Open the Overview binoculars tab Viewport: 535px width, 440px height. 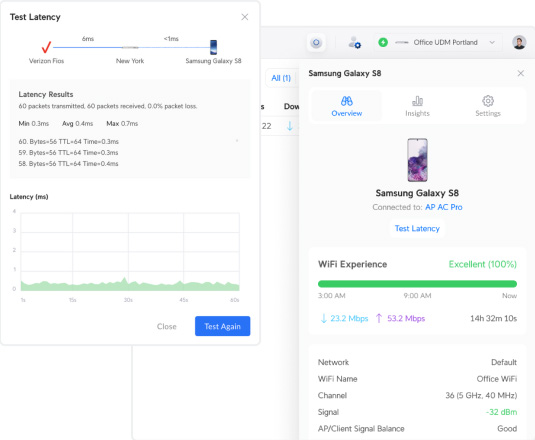[347, 106]
